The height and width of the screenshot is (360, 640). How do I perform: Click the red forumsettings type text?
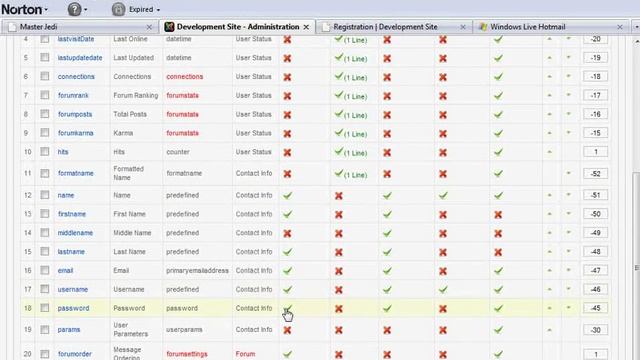187,354
